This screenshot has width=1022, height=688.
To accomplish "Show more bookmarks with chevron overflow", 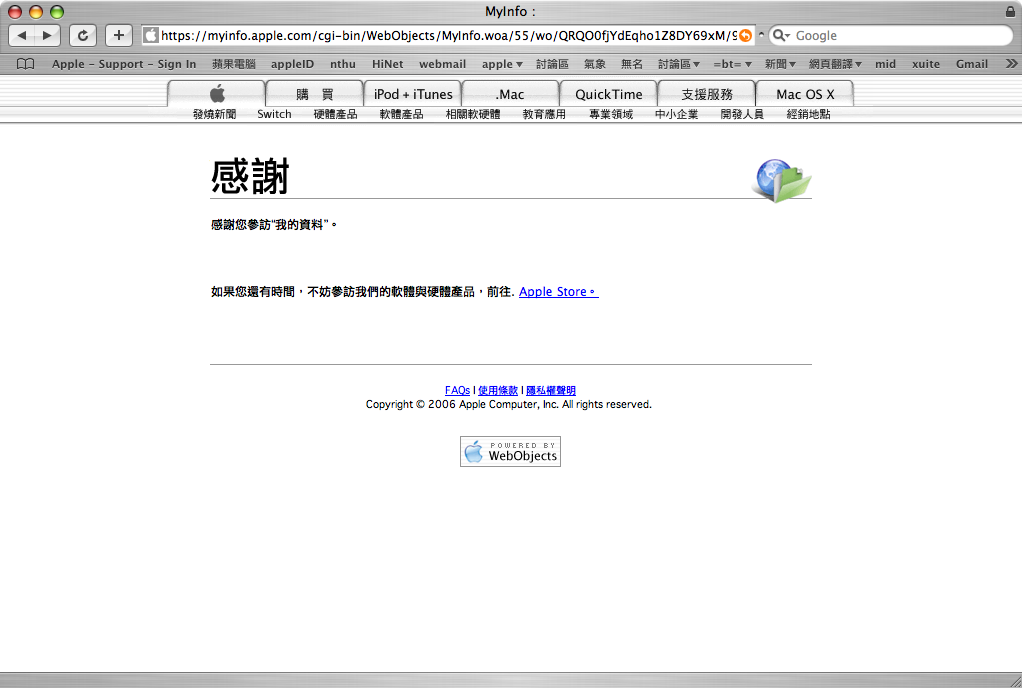I will click(1011, 64).
